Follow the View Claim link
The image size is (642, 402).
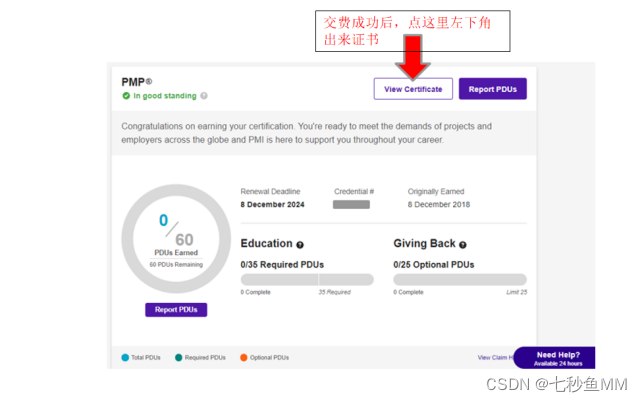click(495, 357)
